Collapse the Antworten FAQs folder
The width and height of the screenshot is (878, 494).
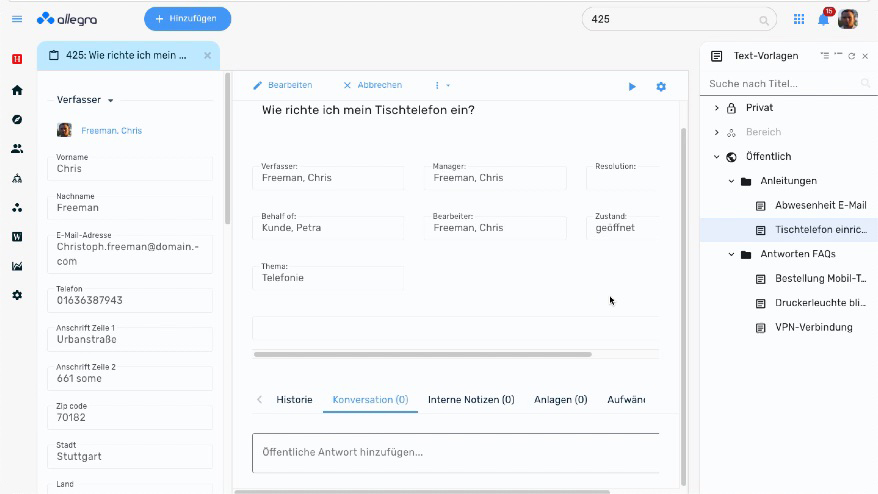point(731,255)
